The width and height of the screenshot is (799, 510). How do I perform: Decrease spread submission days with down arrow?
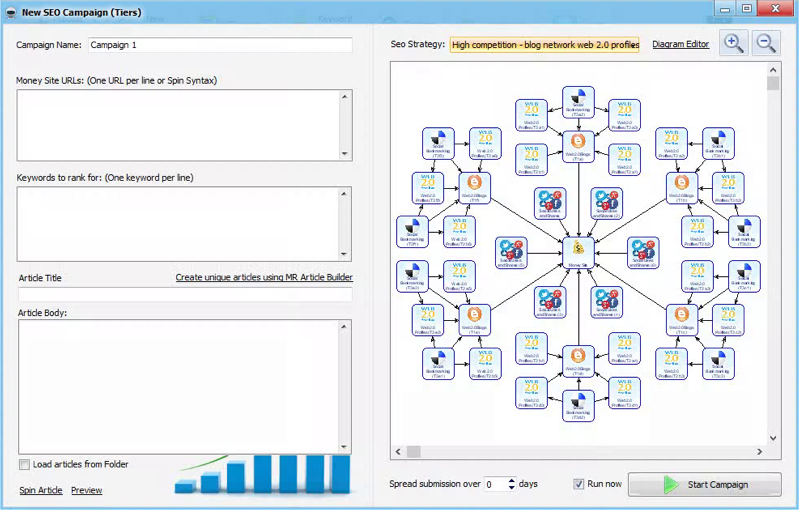(512, 488)
